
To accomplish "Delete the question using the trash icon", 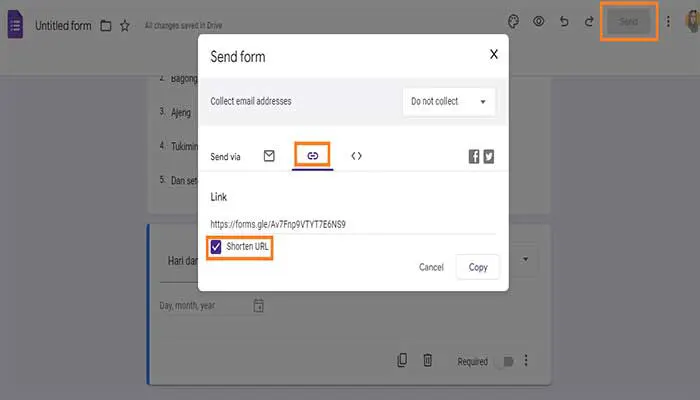I will pyautogui.click(x=428, y=361).
